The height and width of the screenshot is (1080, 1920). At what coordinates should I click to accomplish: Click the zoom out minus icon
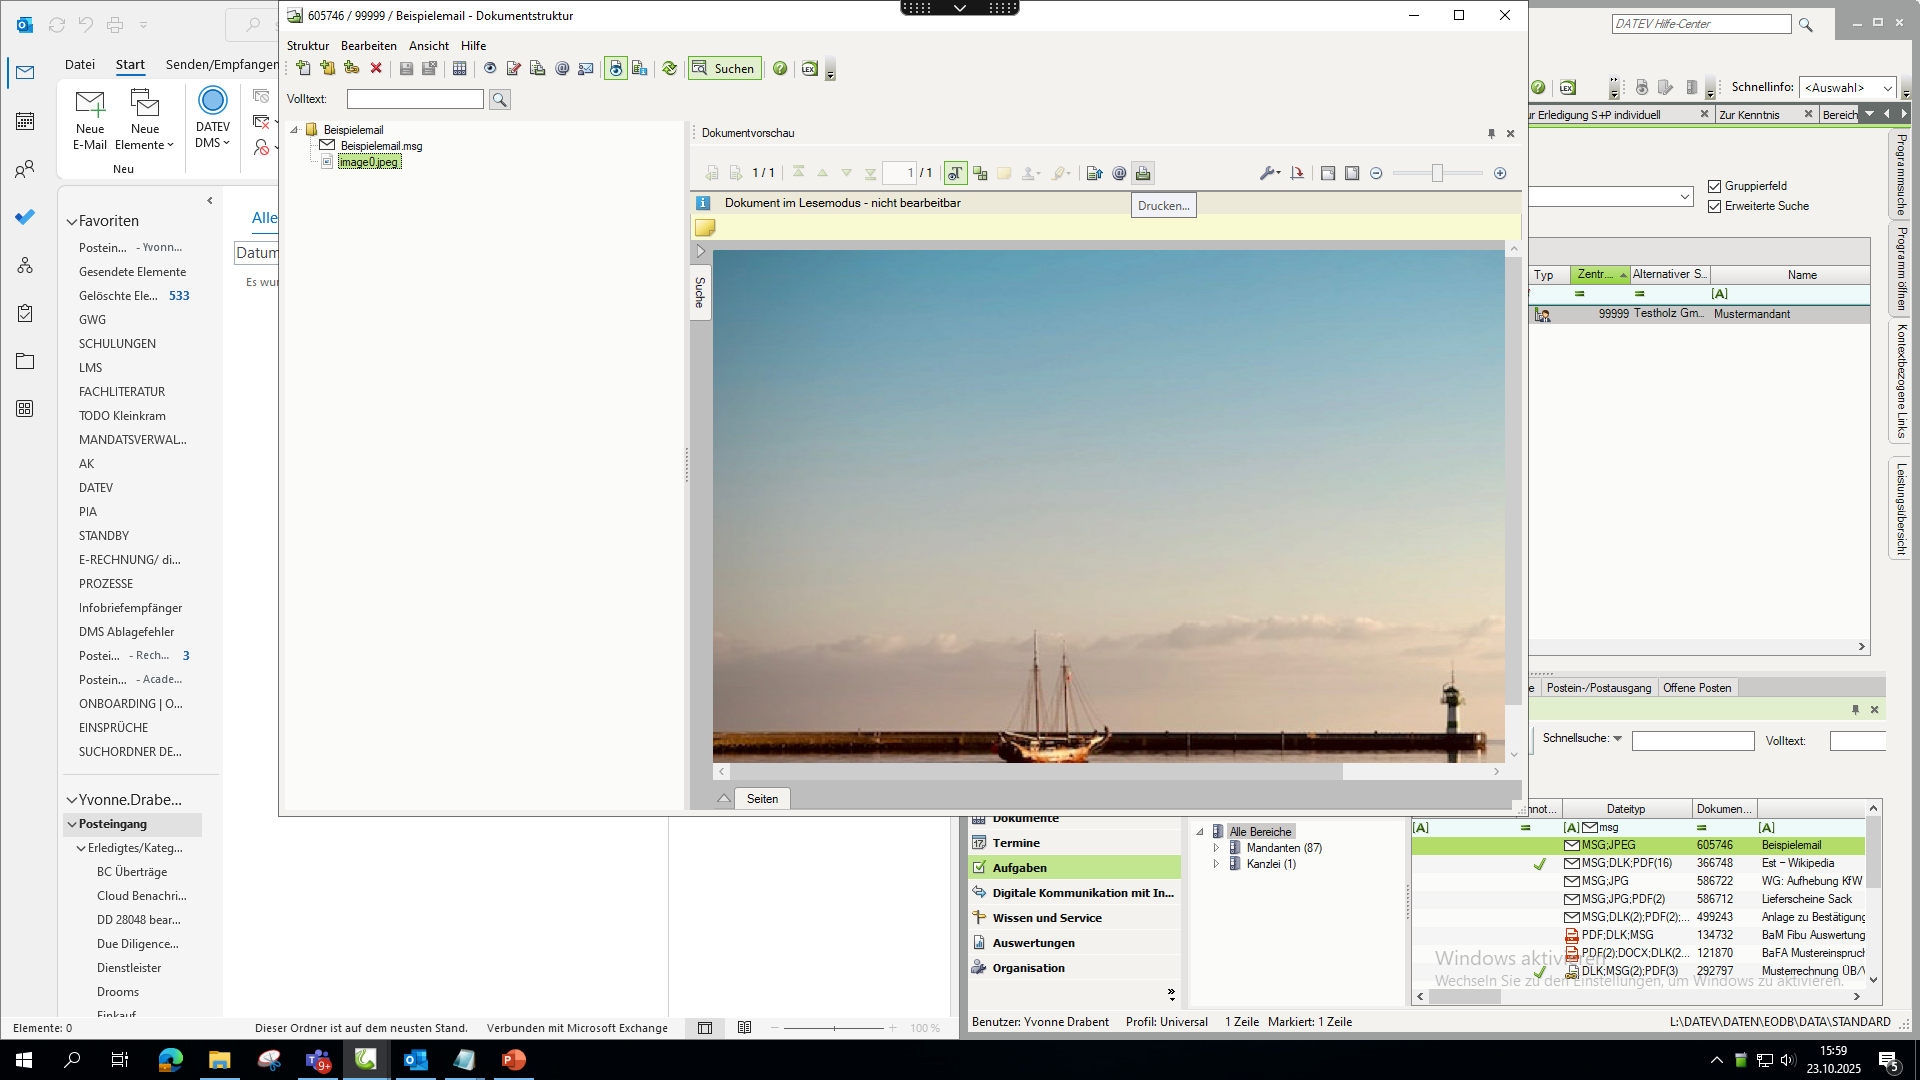tap(1376, 173)
